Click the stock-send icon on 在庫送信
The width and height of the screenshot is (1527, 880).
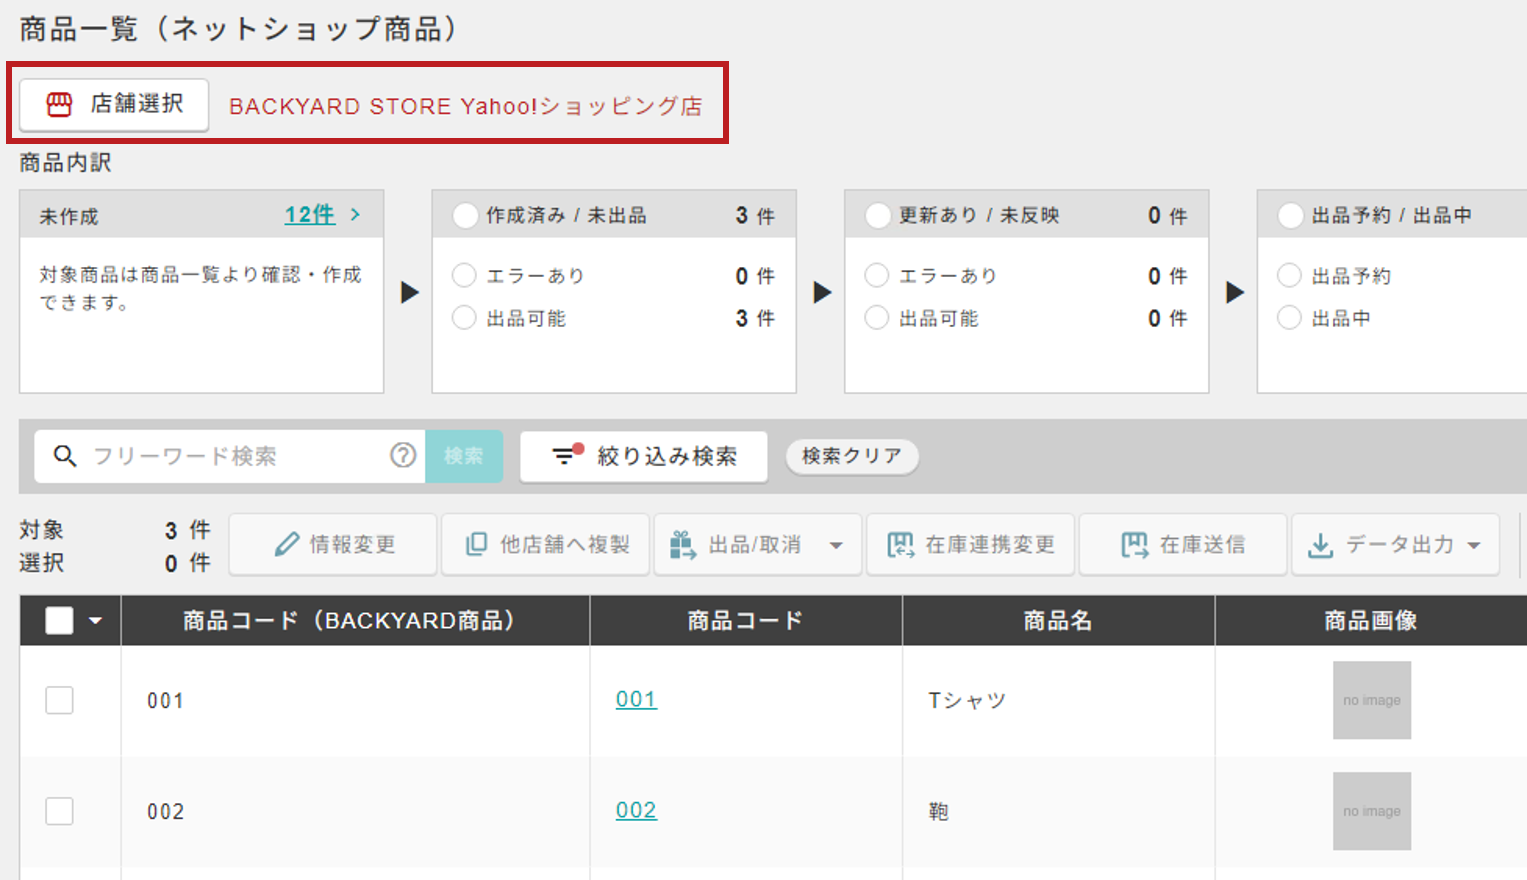pos(1135,545)
